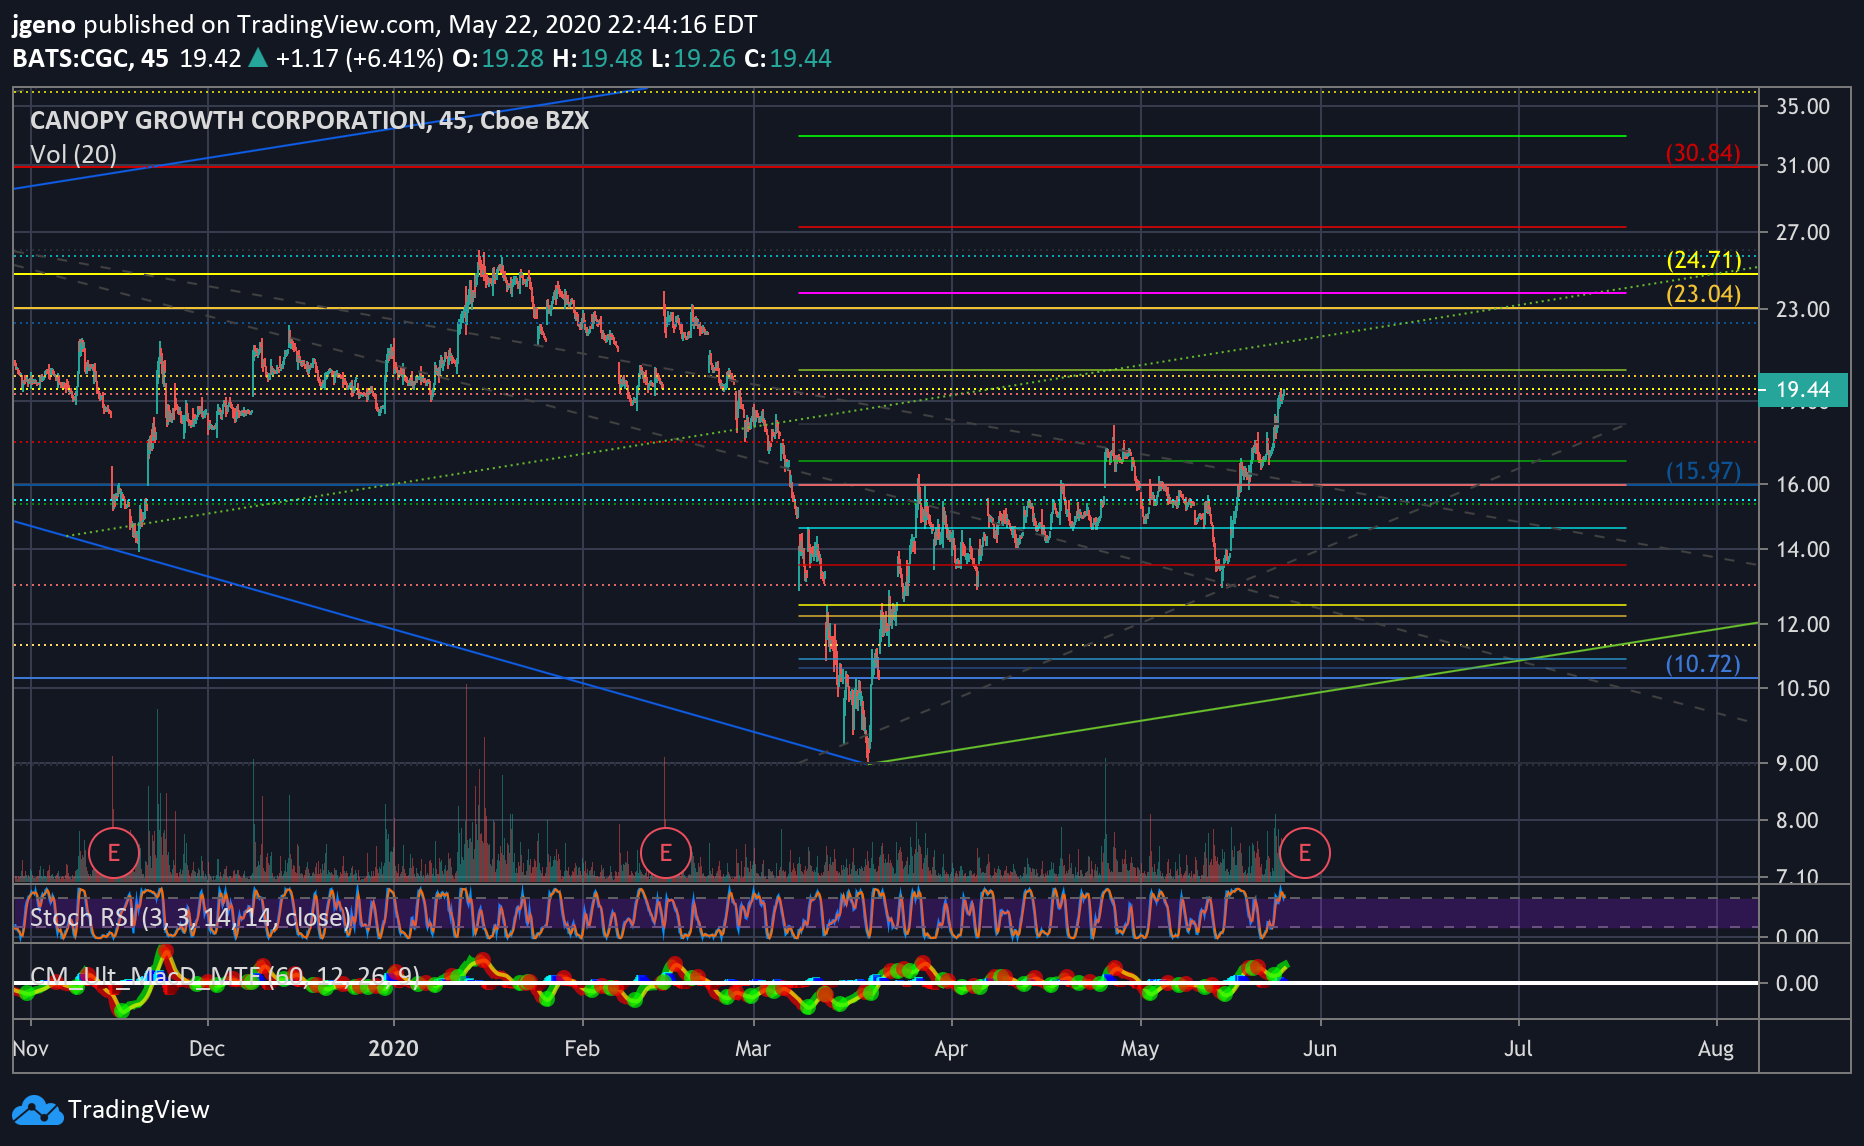Viewport: 1864px width, 1146px height.
Task: Click the Vol (20) indicator label
Action: pyautogui.click(x=73, y=155)
